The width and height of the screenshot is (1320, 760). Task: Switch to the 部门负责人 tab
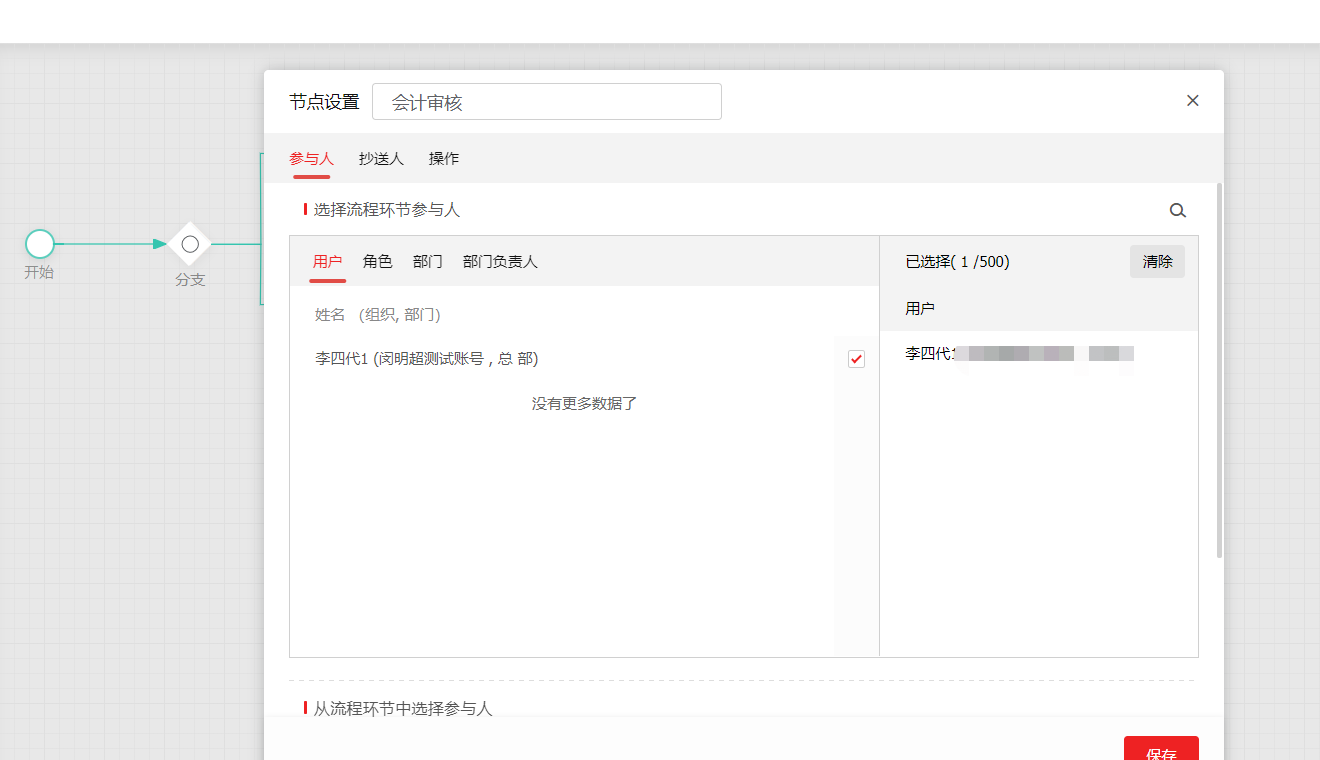tap(500, 262)
